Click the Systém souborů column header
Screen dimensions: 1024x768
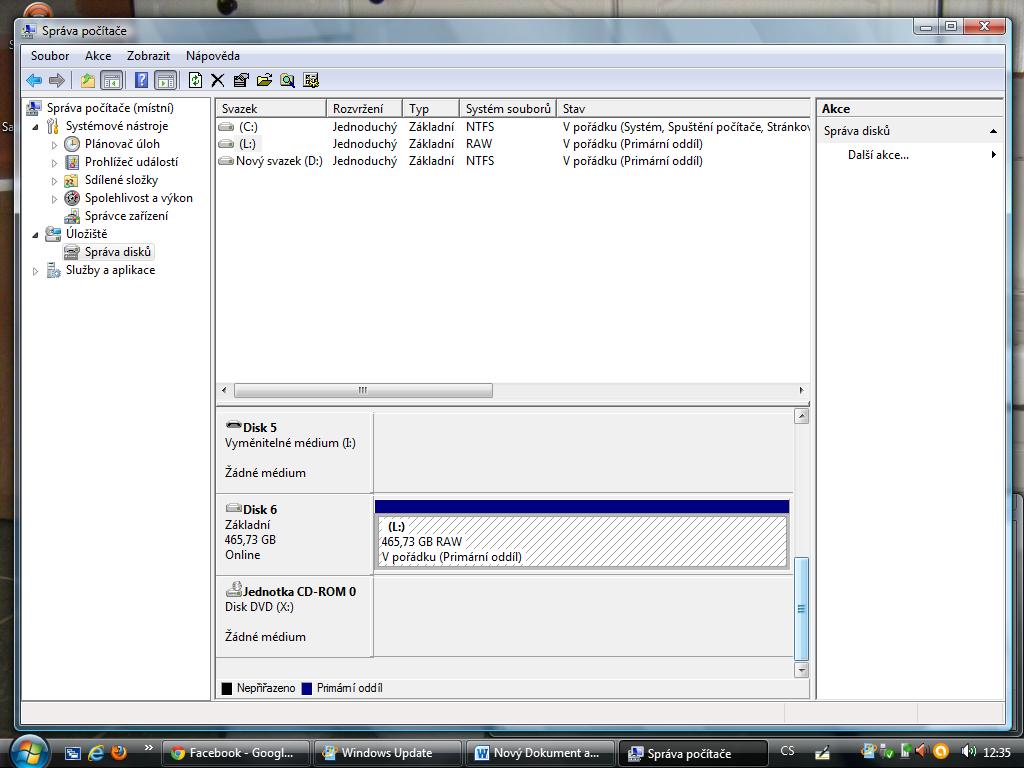508,109
